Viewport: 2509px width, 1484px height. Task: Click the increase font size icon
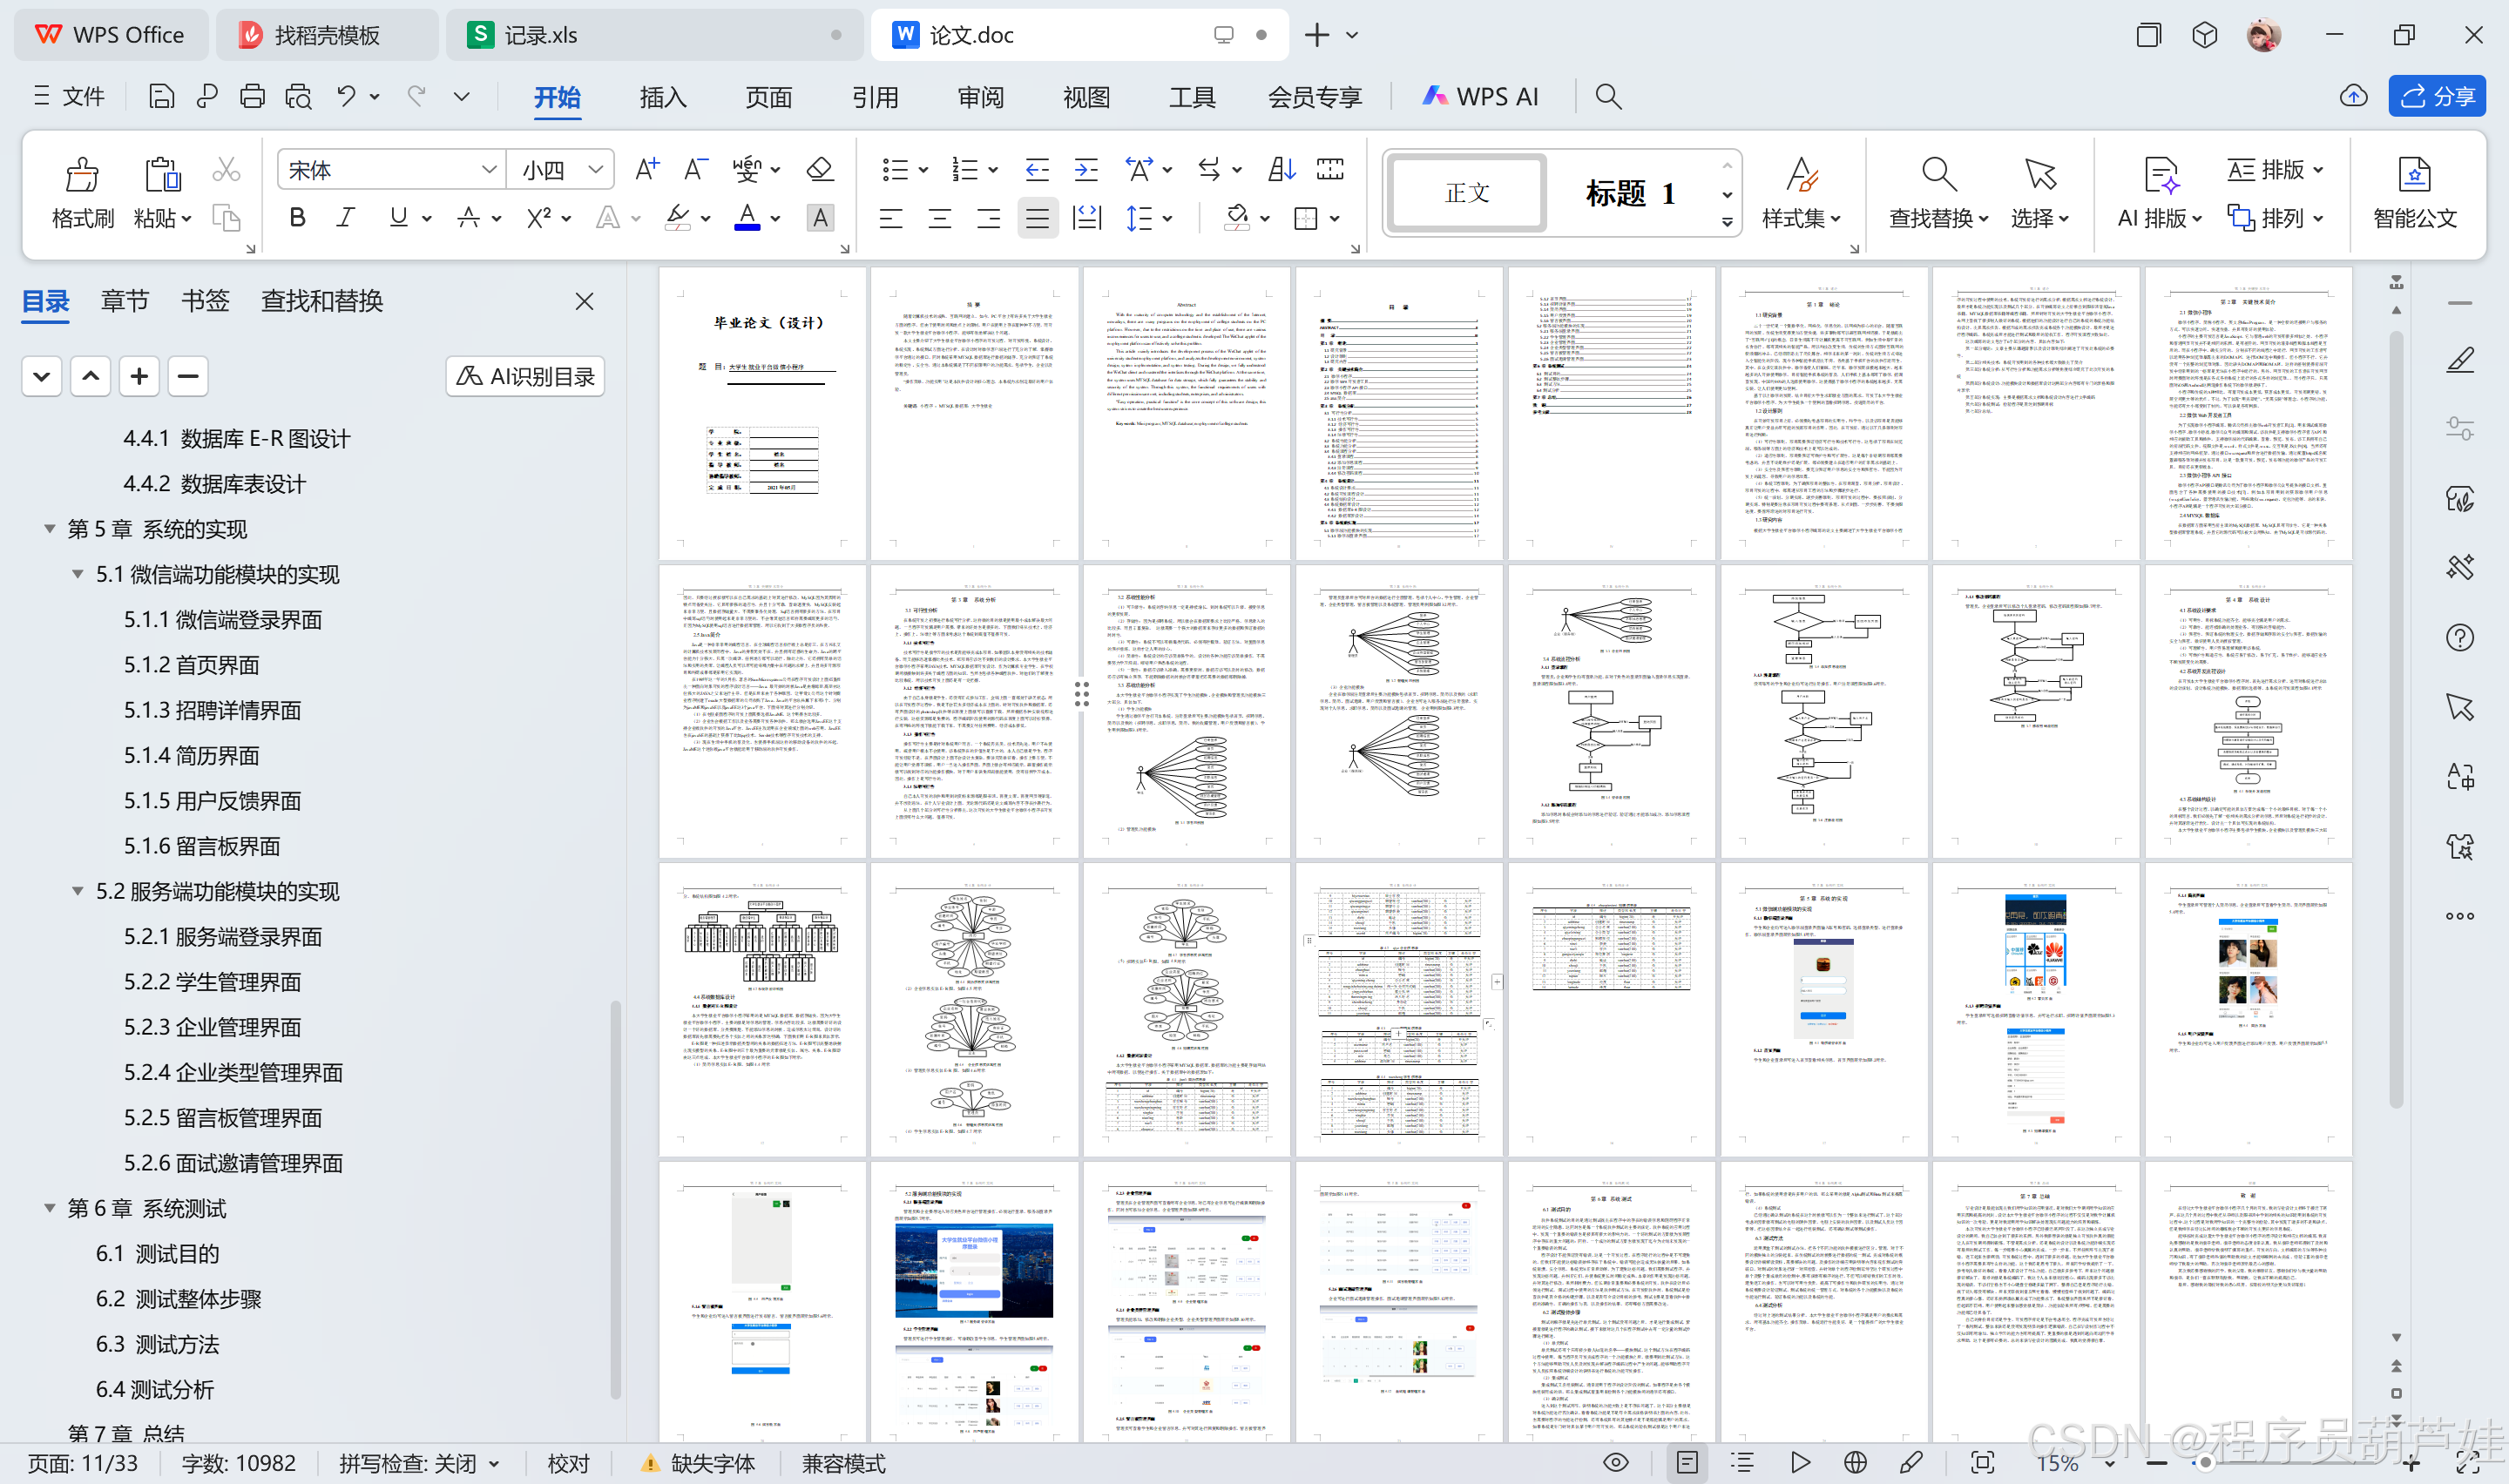[646, 170]
